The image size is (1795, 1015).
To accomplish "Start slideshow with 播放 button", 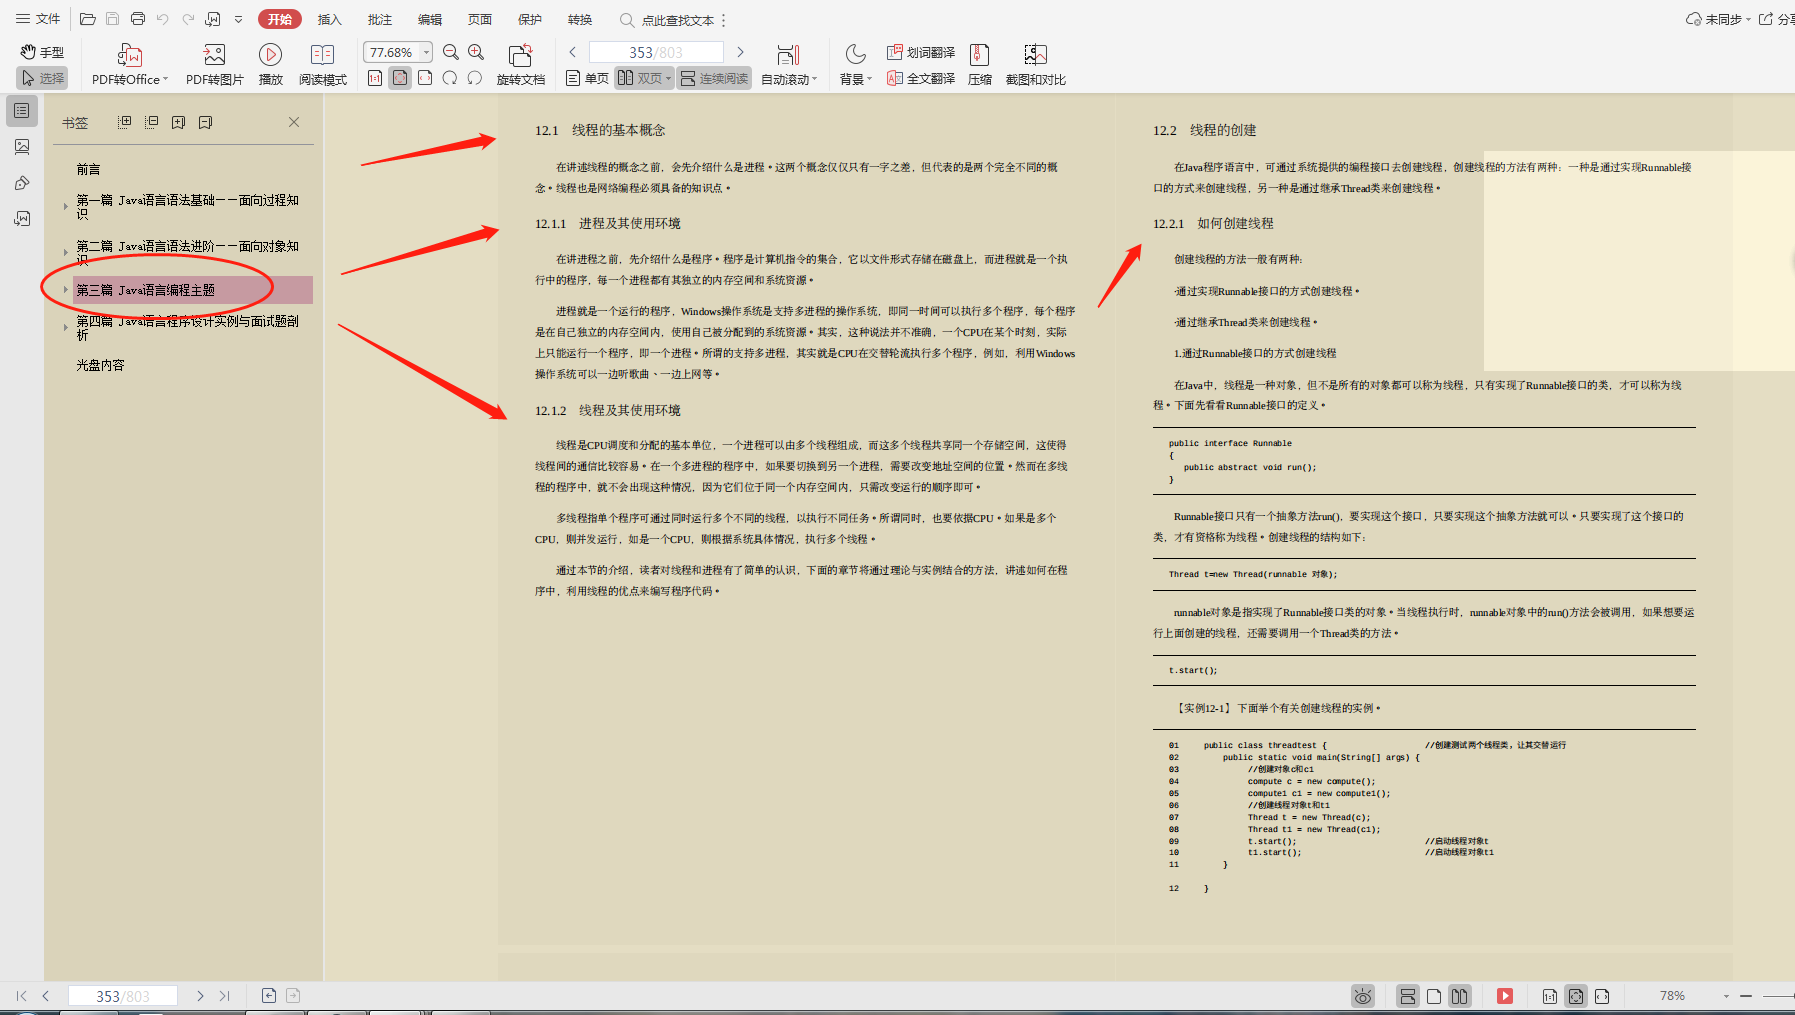I will [x=270, y=65].
